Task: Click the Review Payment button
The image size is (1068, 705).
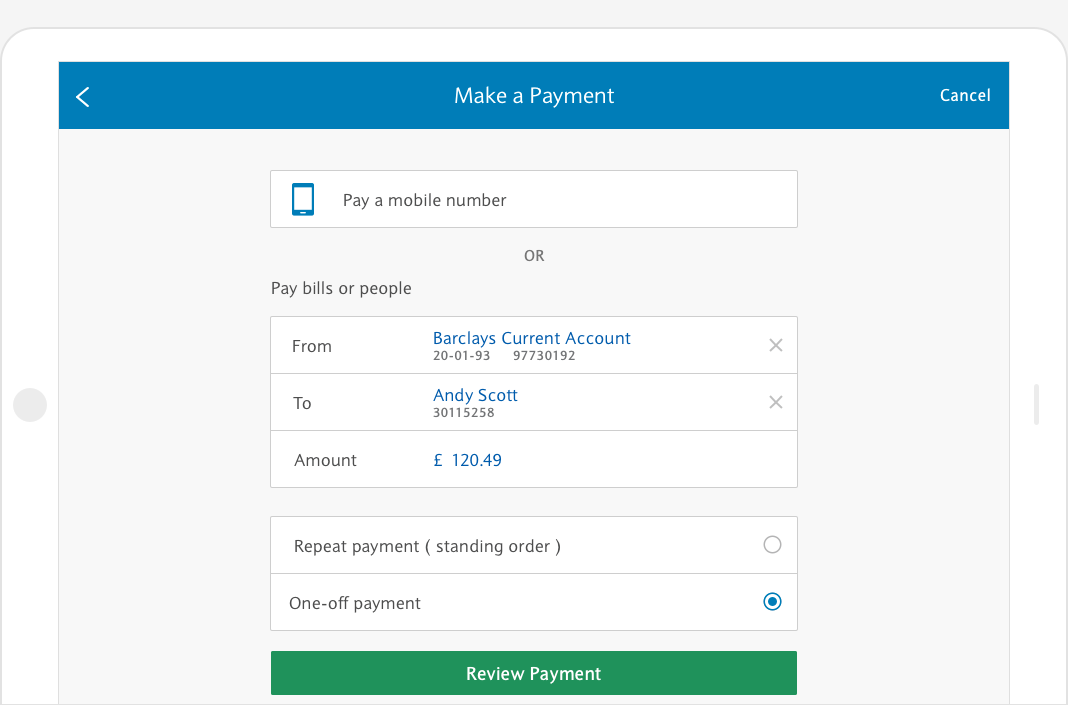Action: pos(534,673)
